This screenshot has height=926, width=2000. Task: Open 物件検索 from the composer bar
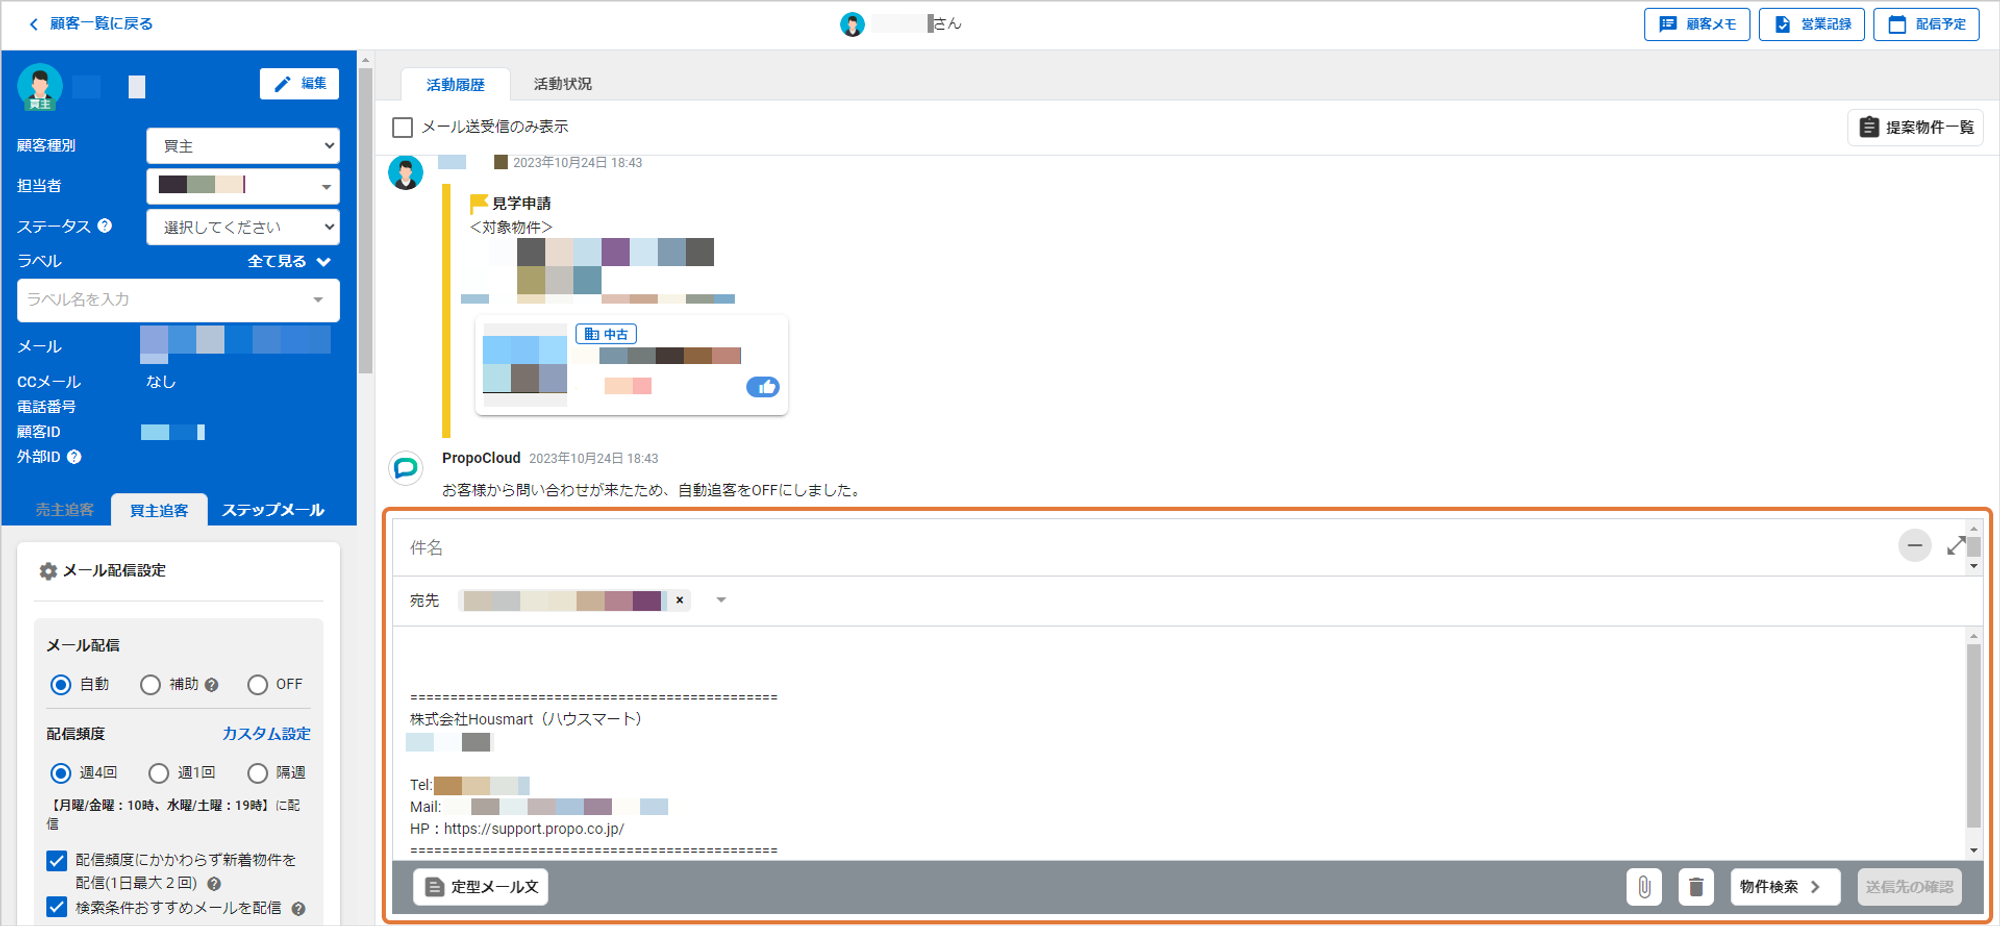(1785, 887)
